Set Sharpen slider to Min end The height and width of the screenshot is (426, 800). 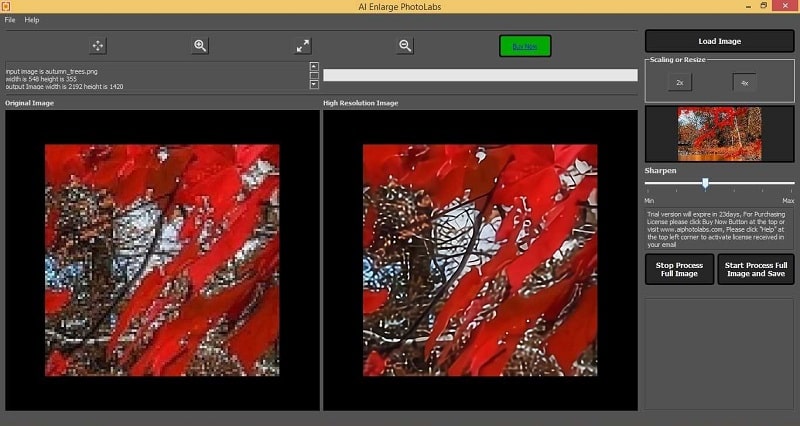pos(647,183)
